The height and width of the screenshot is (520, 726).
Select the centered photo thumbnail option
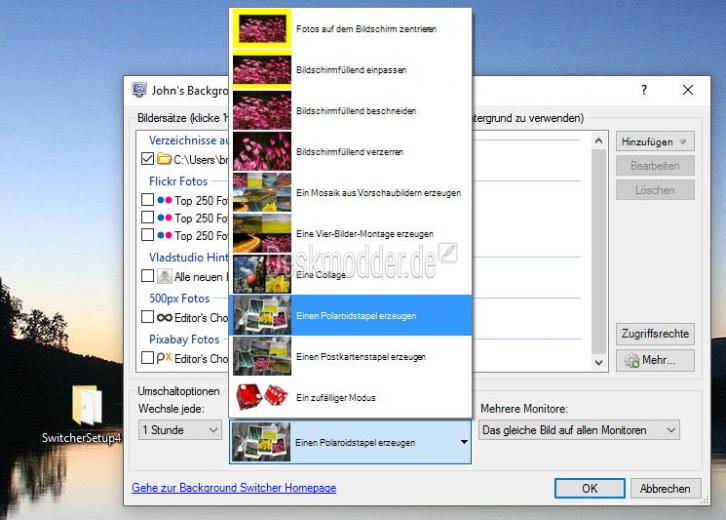[x=262, y=29]
